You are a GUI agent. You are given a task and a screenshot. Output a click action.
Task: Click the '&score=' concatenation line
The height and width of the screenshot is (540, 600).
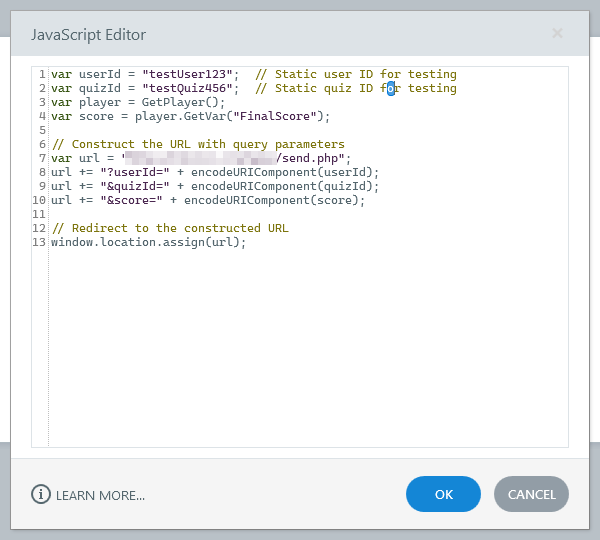208,200
